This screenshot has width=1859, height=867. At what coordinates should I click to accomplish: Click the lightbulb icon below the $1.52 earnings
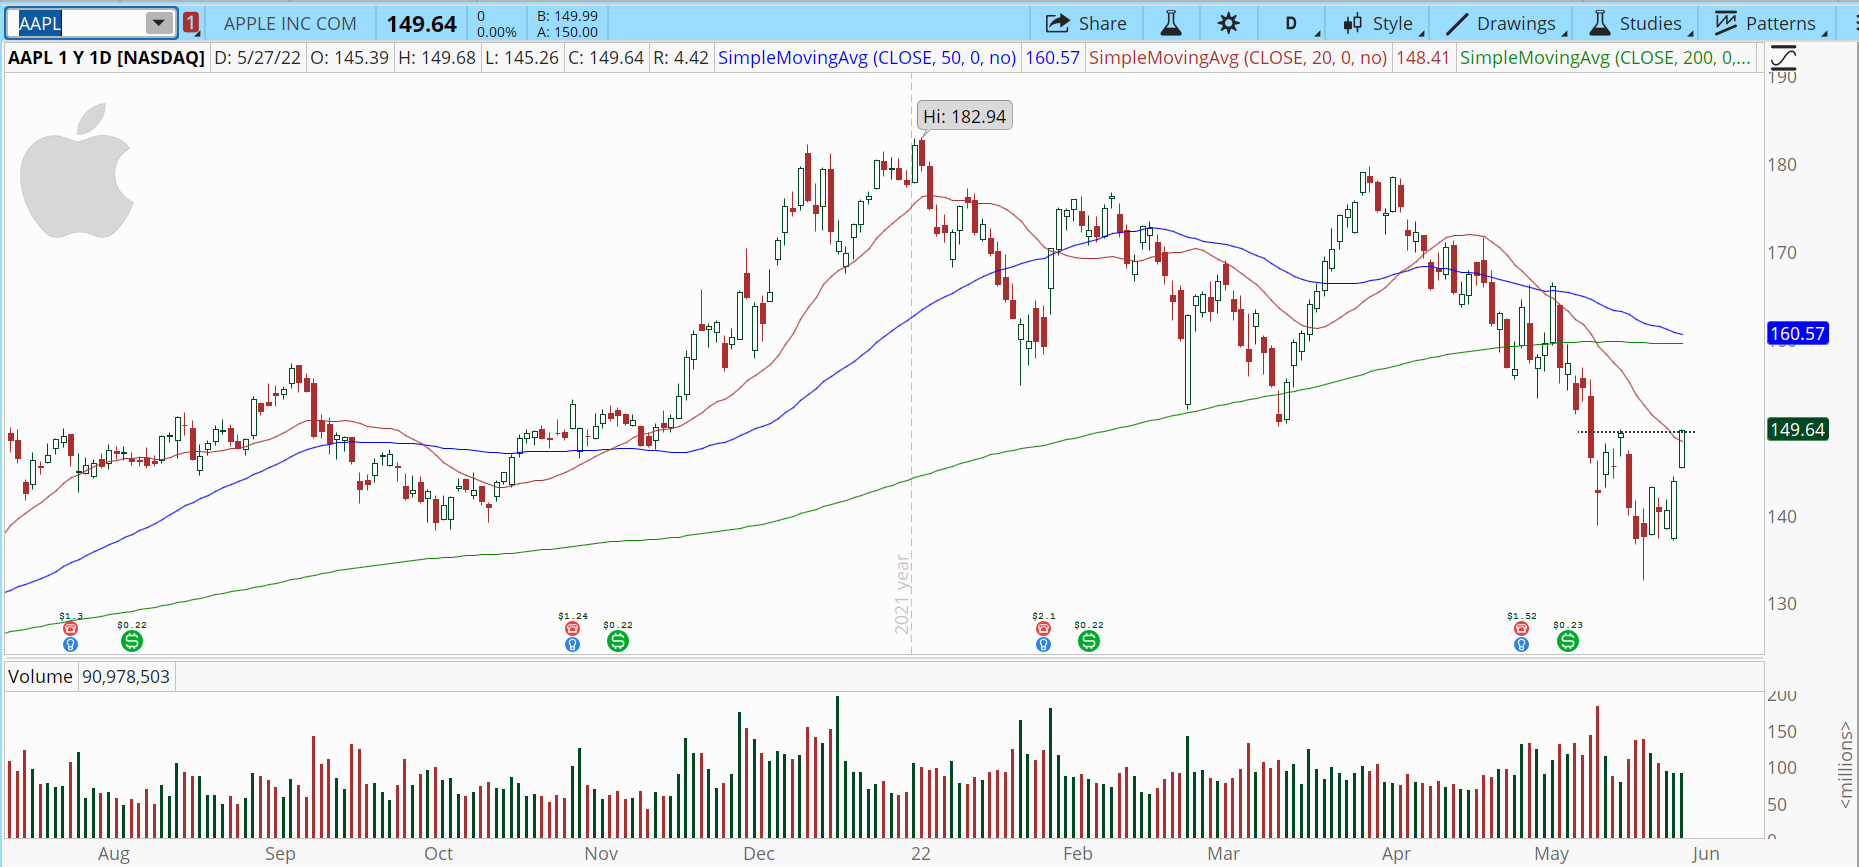pos(1521,644)
